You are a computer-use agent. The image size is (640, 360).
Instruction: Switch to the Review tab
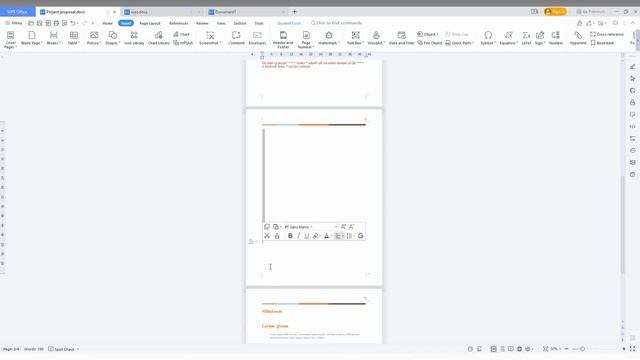202,23
